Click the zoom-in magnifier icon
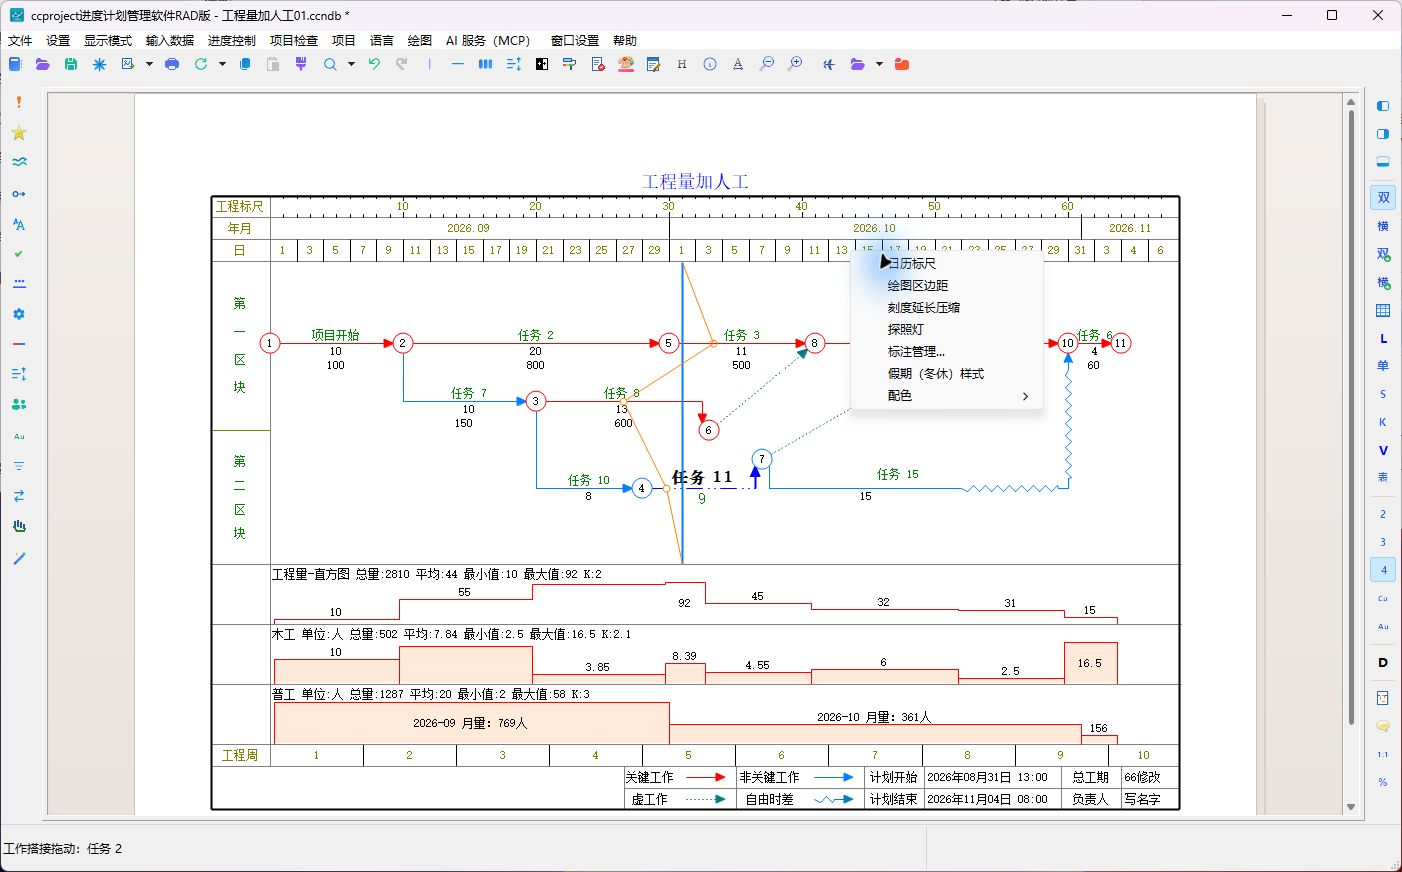Screen dimensions: 1402x872 795,64
